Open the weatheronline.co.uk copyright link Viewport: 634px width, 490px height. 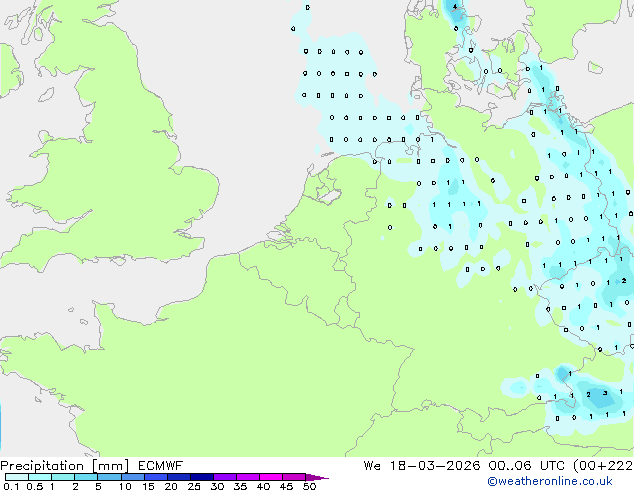550,481
